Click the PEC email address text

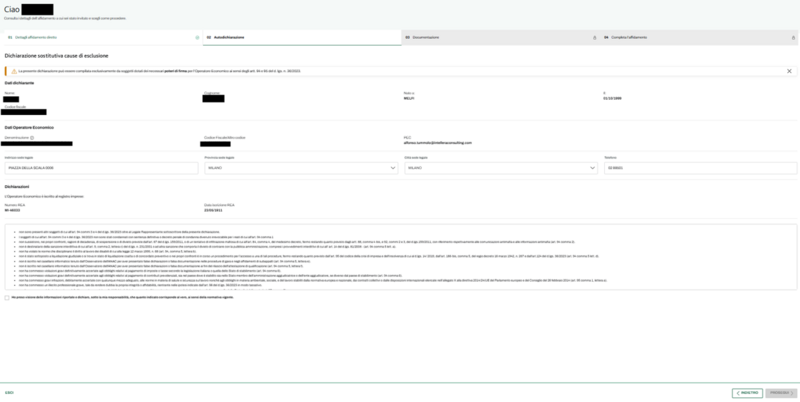click(437, 143)
